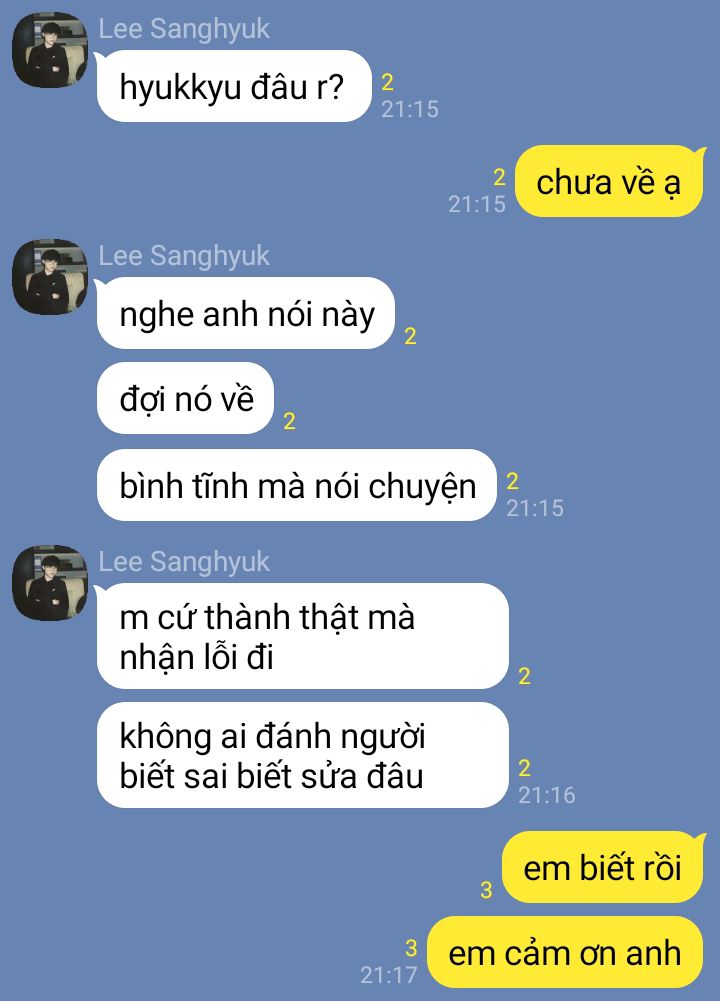Tap unread count next to 'đợi nó về'

[x=289, y=421]
